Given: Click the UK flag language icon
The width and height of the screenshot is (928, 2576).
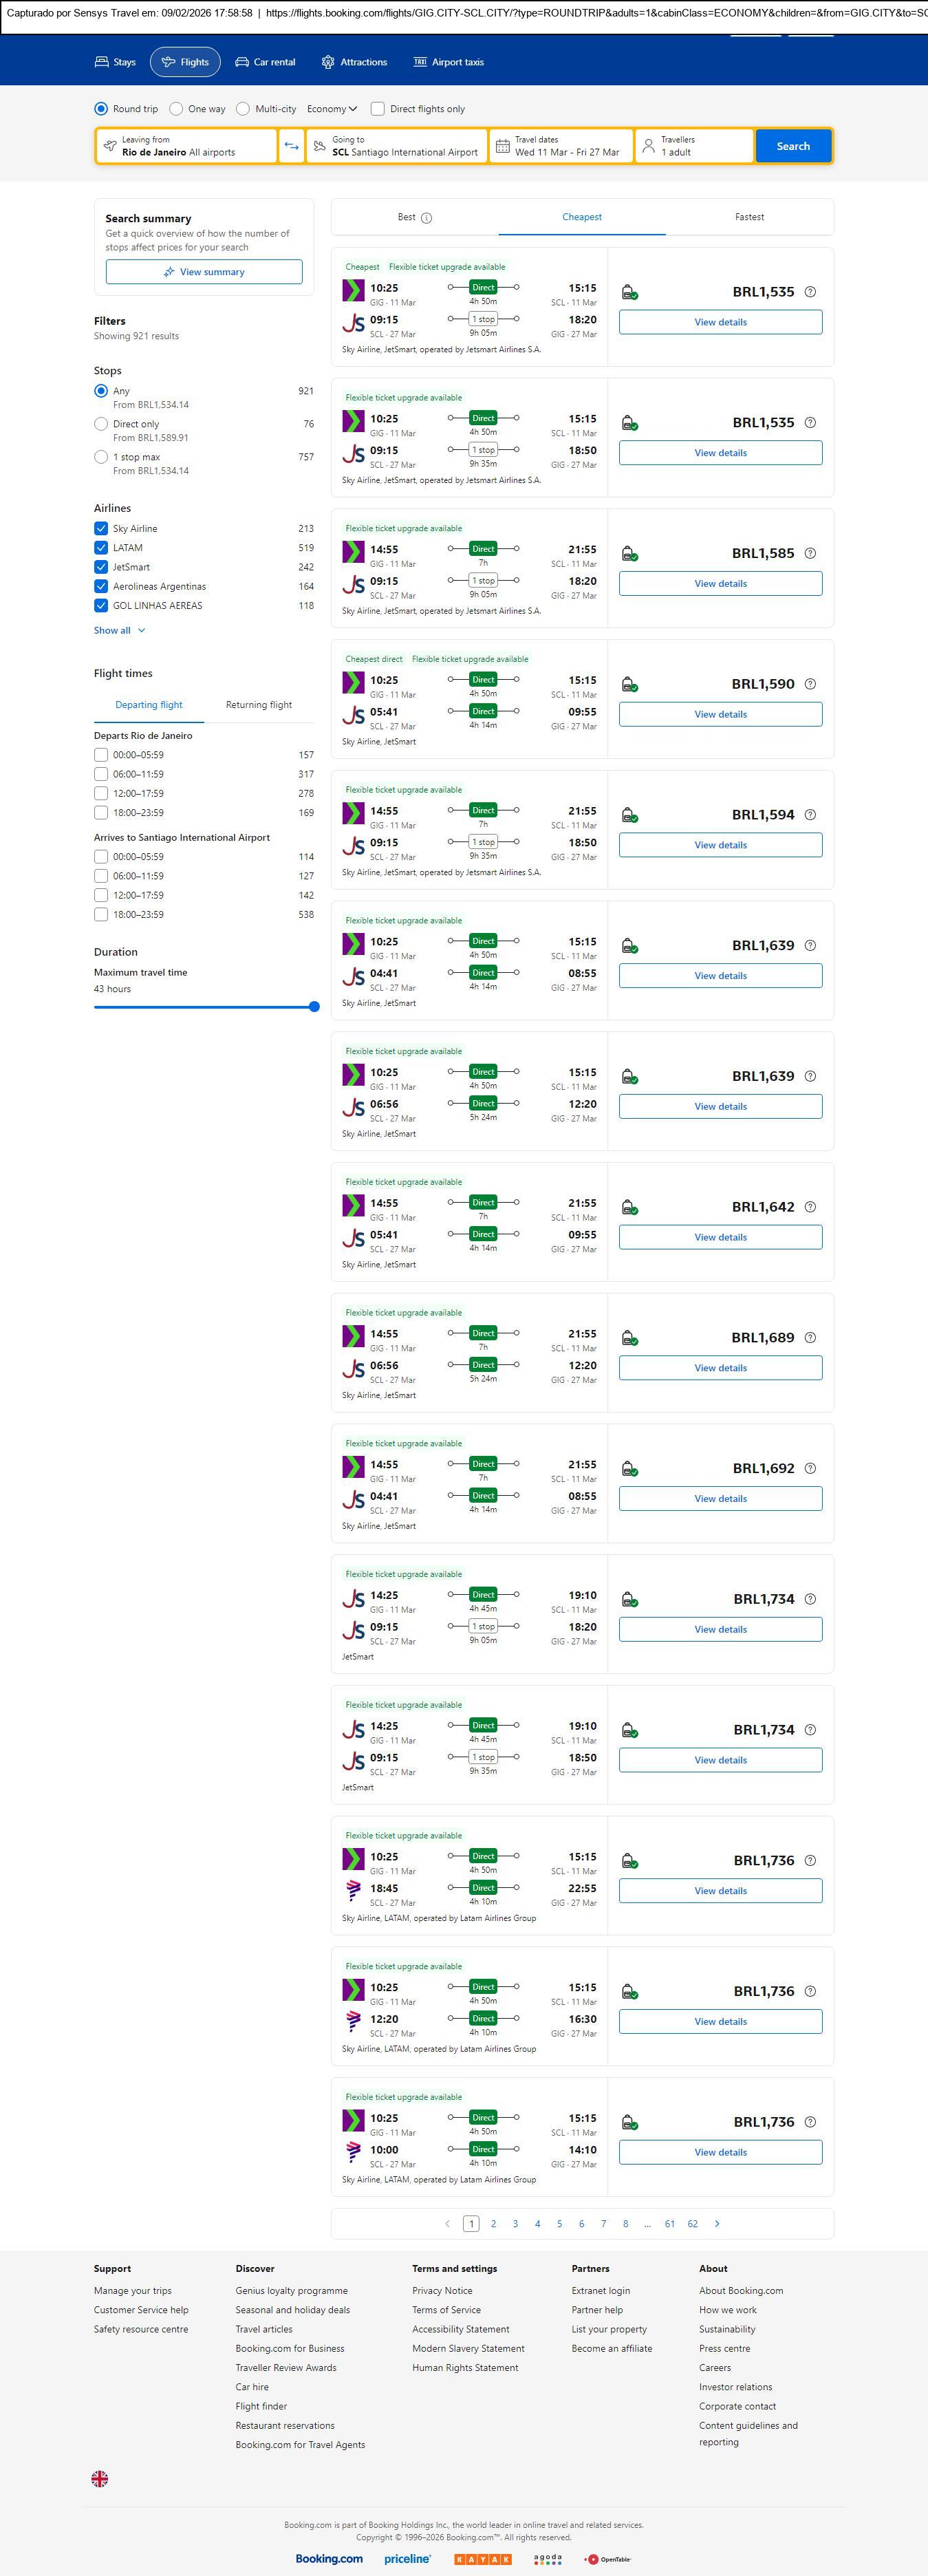Looking at the screenshot, I should tap(100, 2478).
